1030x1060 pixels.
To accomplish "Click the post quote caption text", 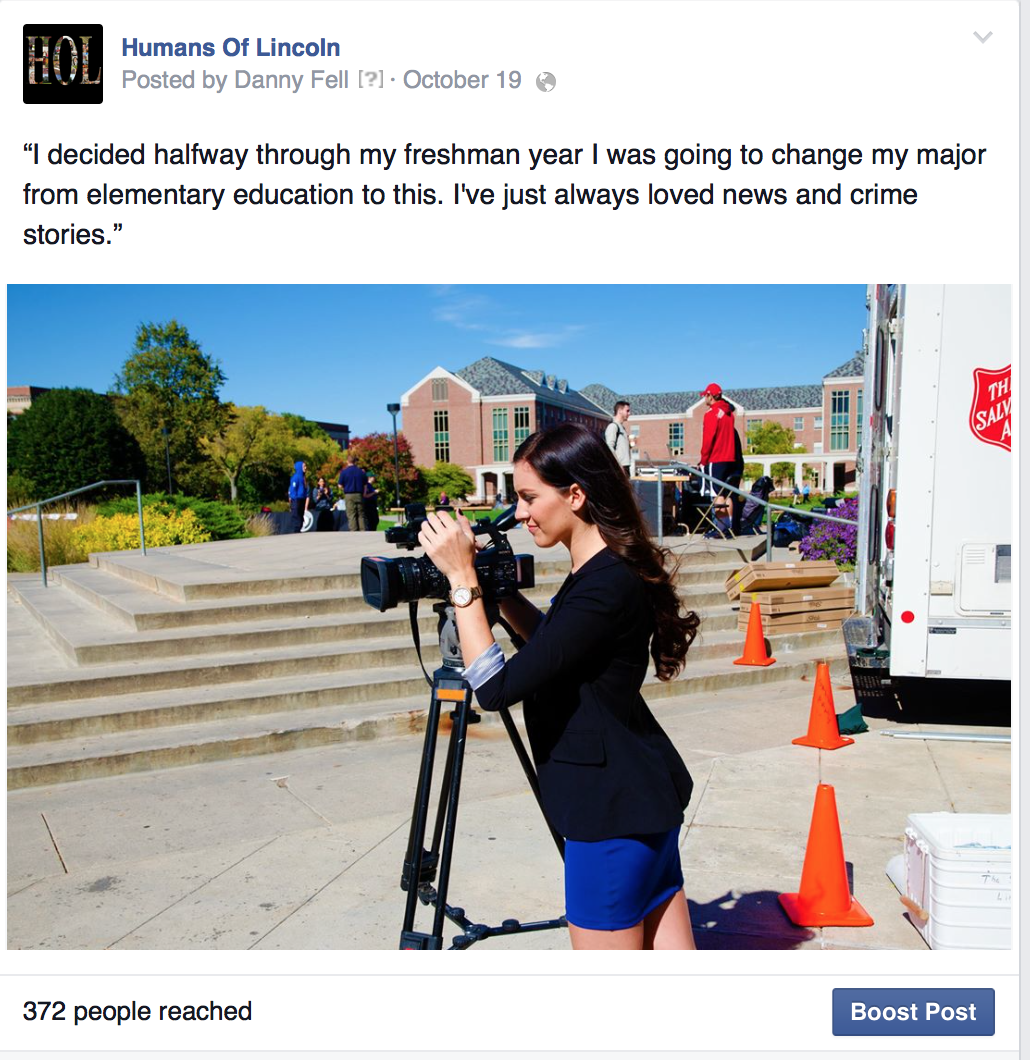I will pyautogui.click(x=504, y=195).
